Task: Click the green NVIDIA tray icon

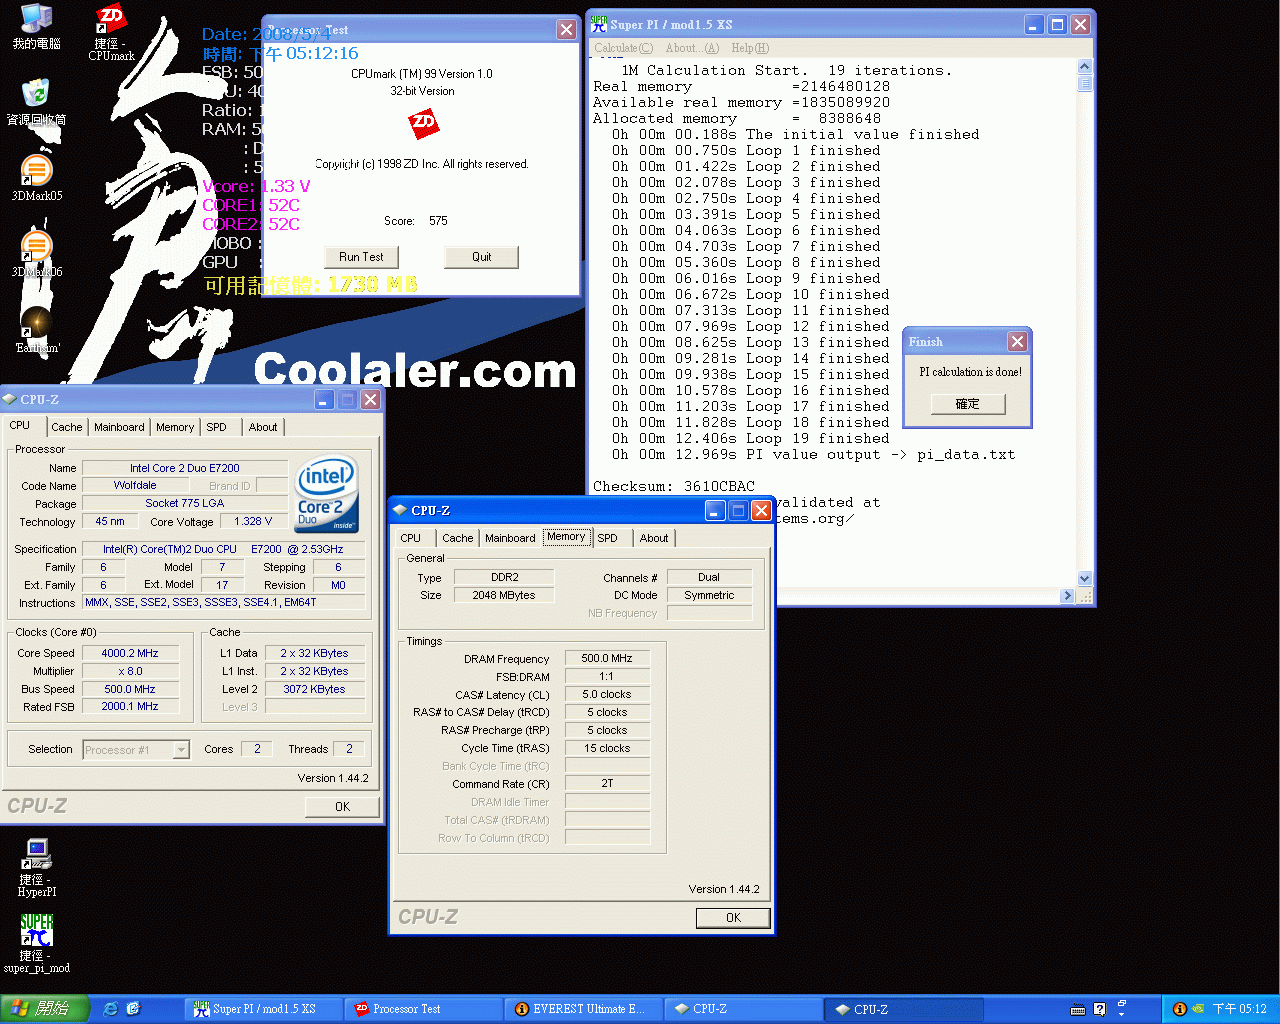Action: 1197,1009
